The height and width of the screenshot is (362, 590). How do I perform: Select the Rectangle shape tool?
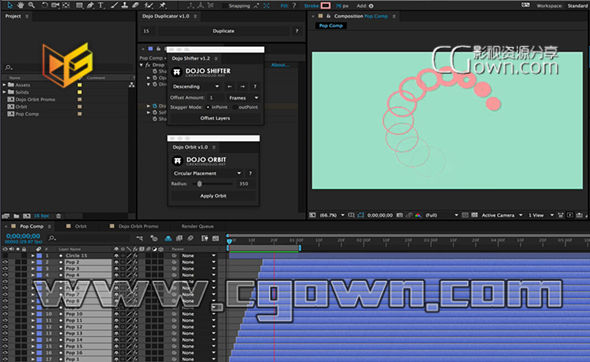pyautogui.click(x=79, y=5)
